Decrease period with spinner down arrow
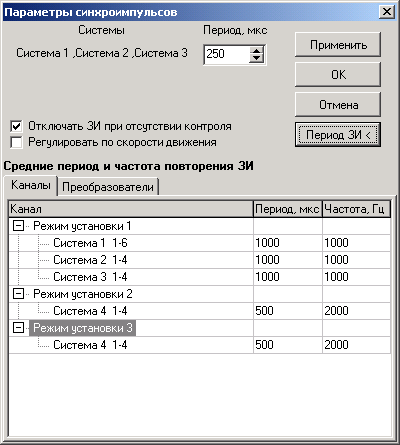The width and height of the screenshot is (400, 445). [256, 58]
